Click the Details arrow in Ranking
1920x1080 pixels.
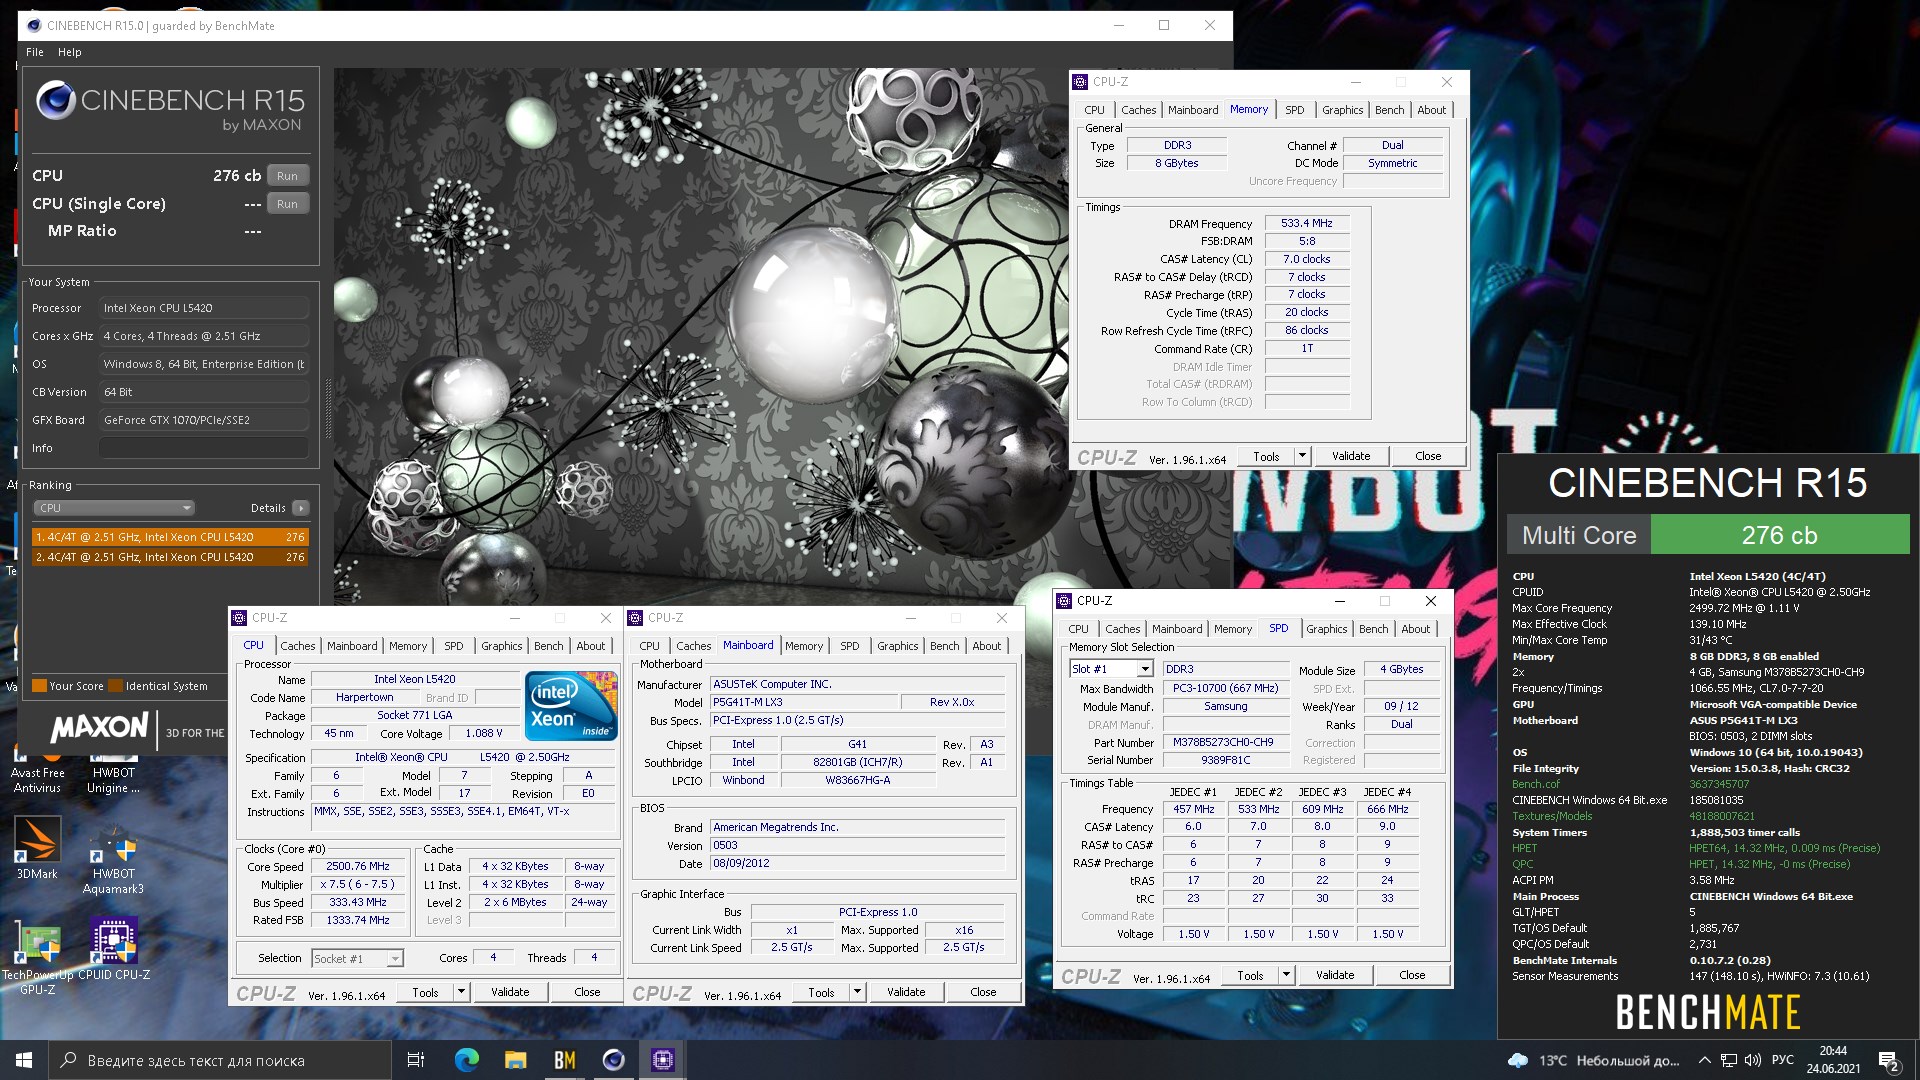point(301,508)
